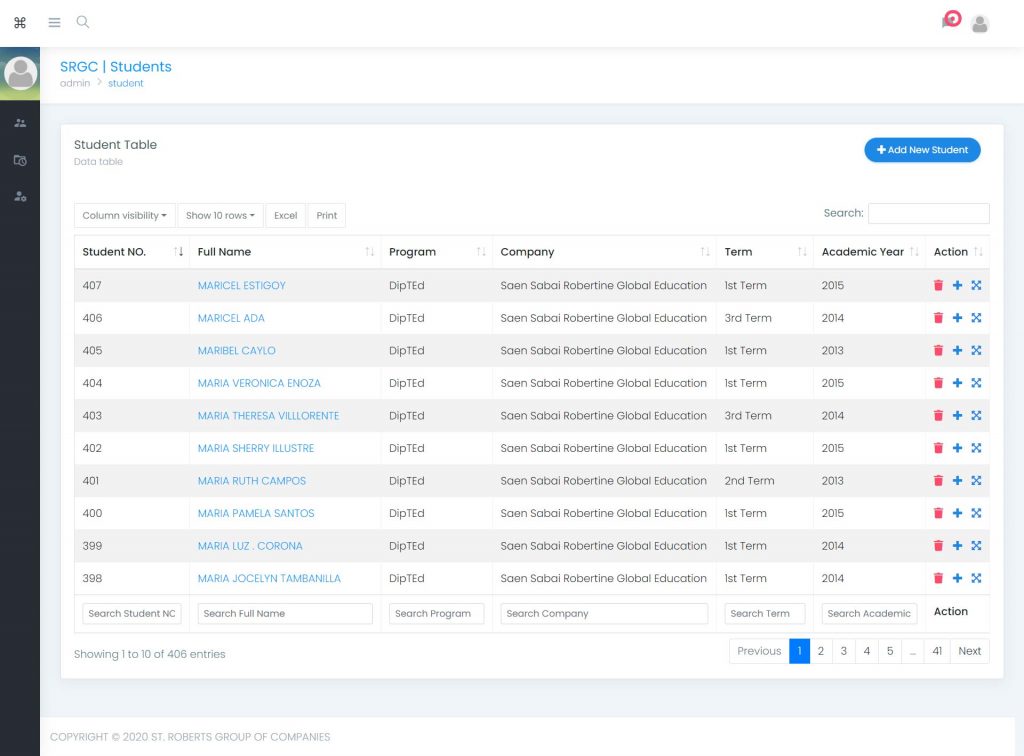Click Next page in pagination
The width and height of the screenshot is (1024, 756).
[969, 651]
